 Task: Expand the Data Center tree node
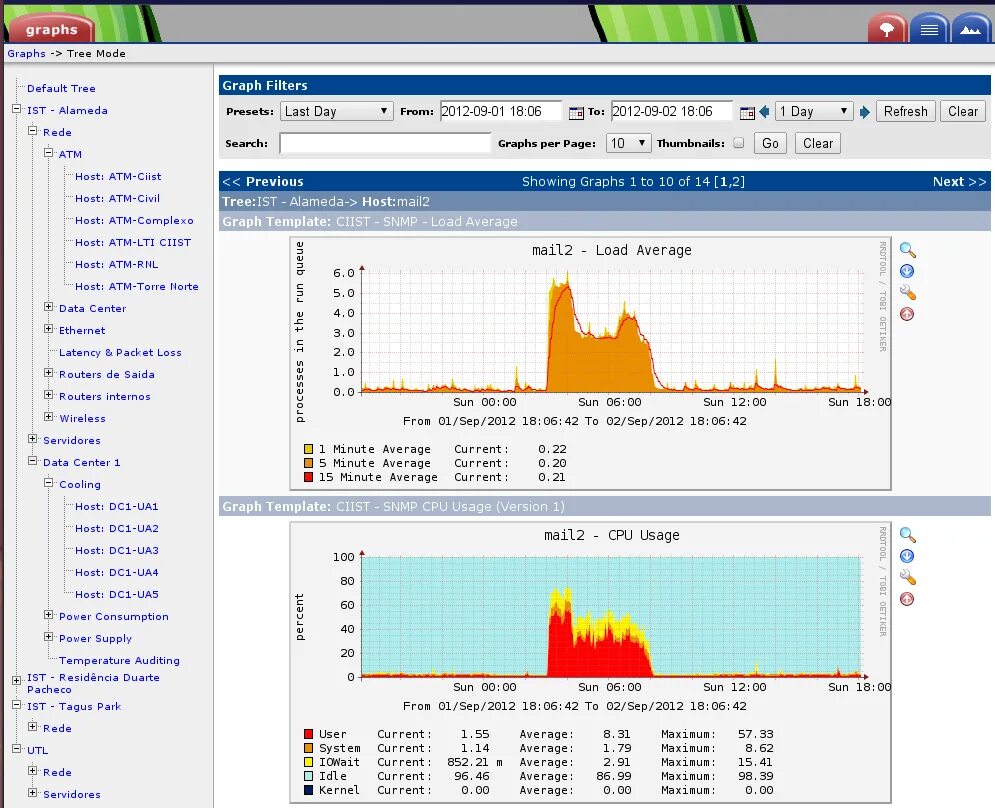click(48, 307)
